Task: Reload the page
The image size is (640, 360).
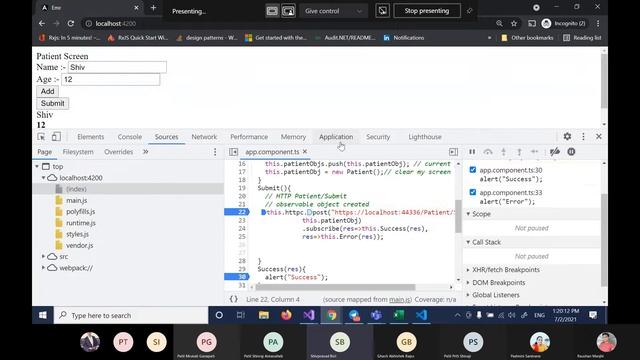Action: (71, 24)
